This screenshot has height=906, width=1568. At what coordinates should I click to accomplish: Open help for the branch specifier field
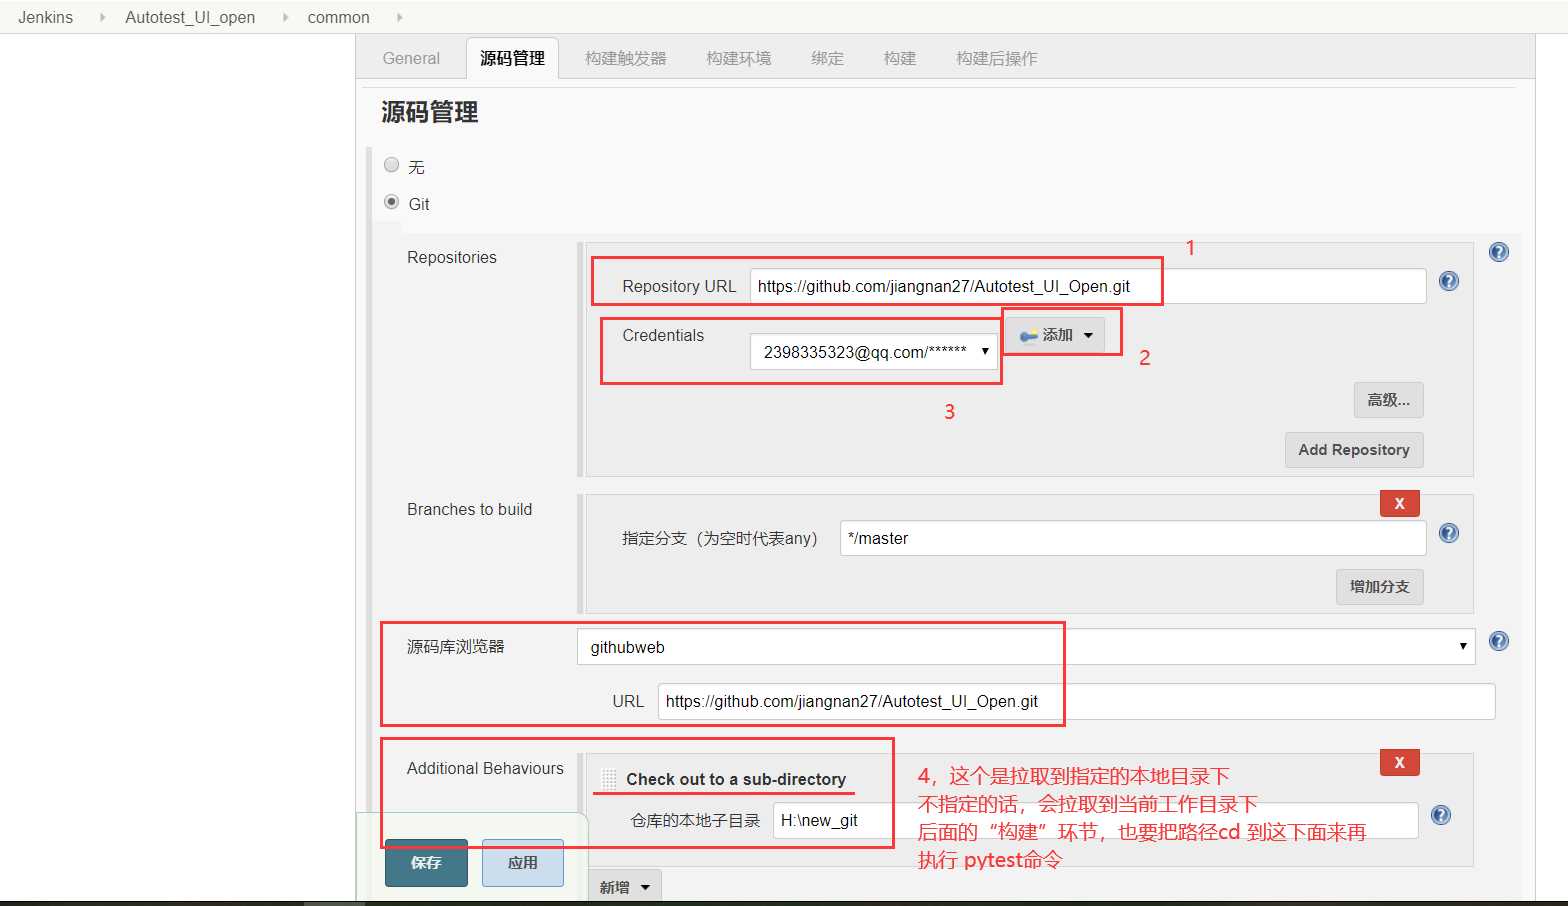(1448, 533)
